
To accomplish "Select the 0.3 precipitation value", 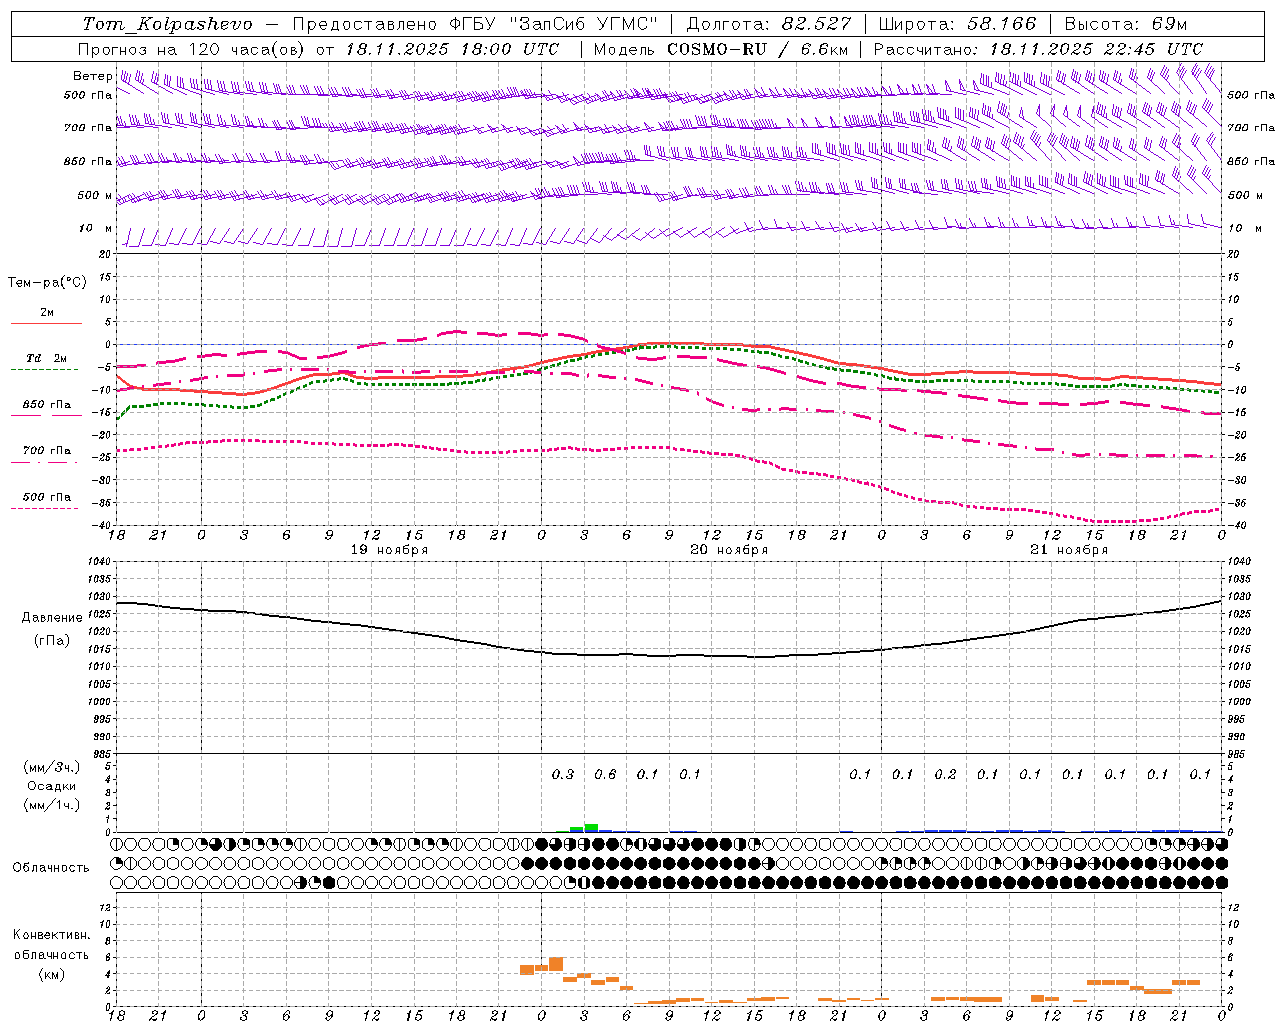I will (x=563, y=774).
